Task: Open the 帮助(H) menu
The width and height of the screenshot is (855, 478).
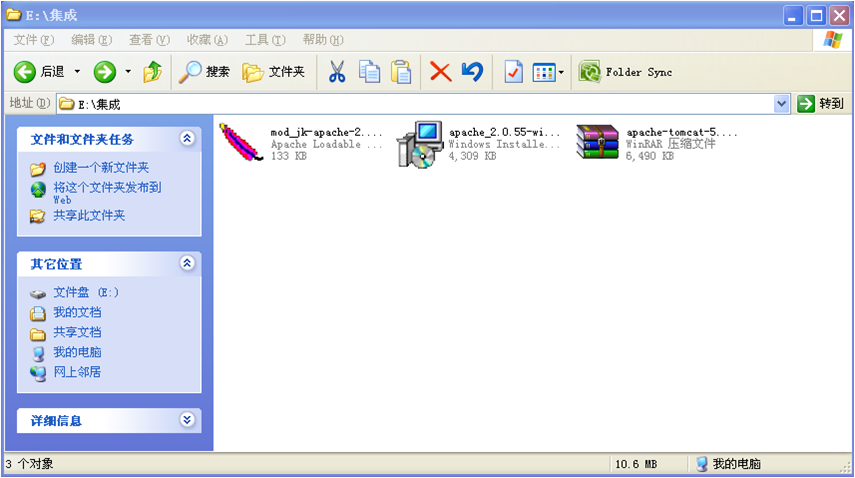Action: click(323, 40)
